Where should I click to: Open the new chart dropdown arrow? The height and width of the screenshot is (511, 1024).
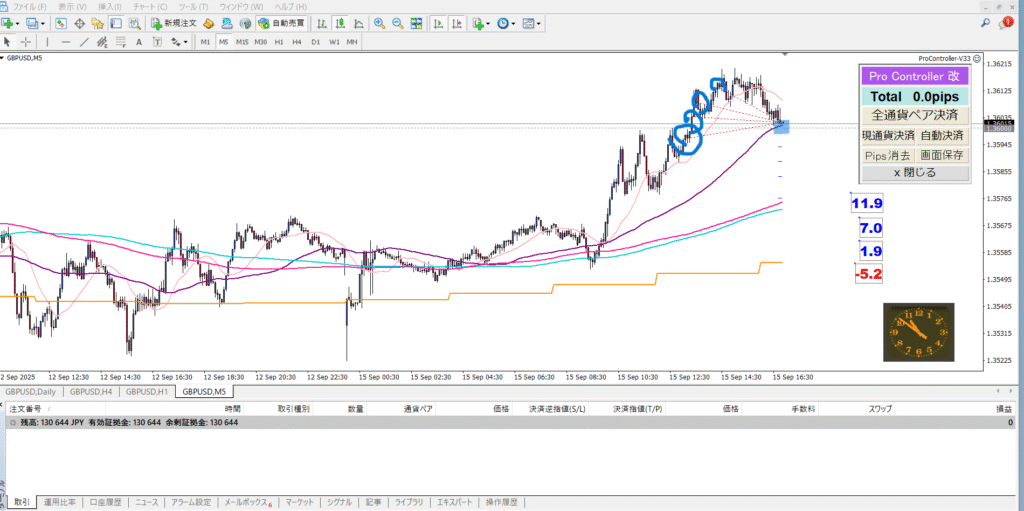click(19, 23)
